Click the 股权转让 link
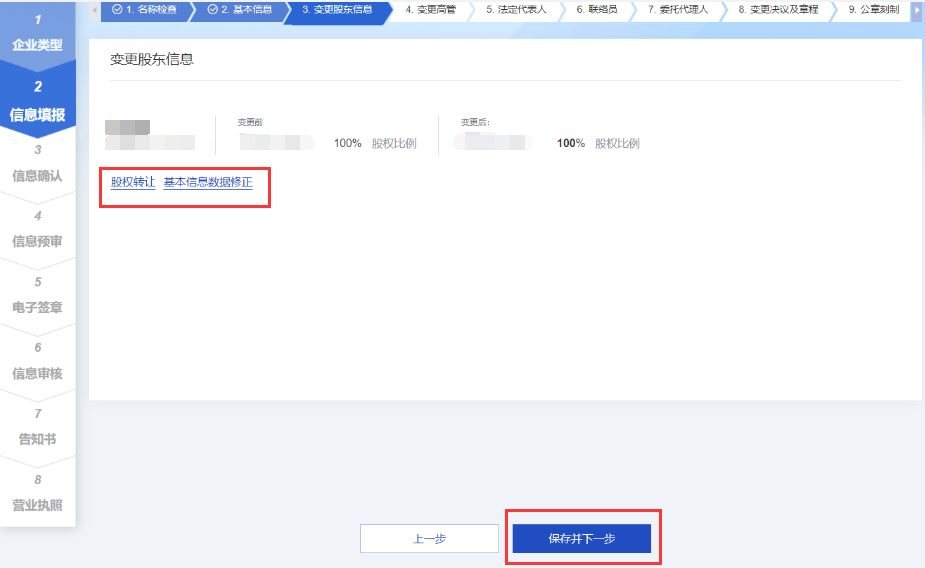 [x=133, y=183]
